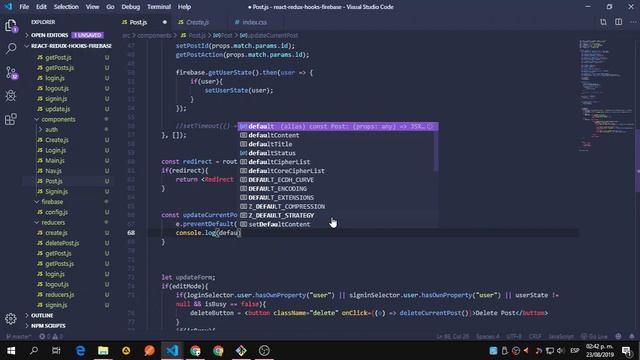Open errors and warnings in status bar
The image size is (640, 360).
pyautogui.click(x=51, y=337)
